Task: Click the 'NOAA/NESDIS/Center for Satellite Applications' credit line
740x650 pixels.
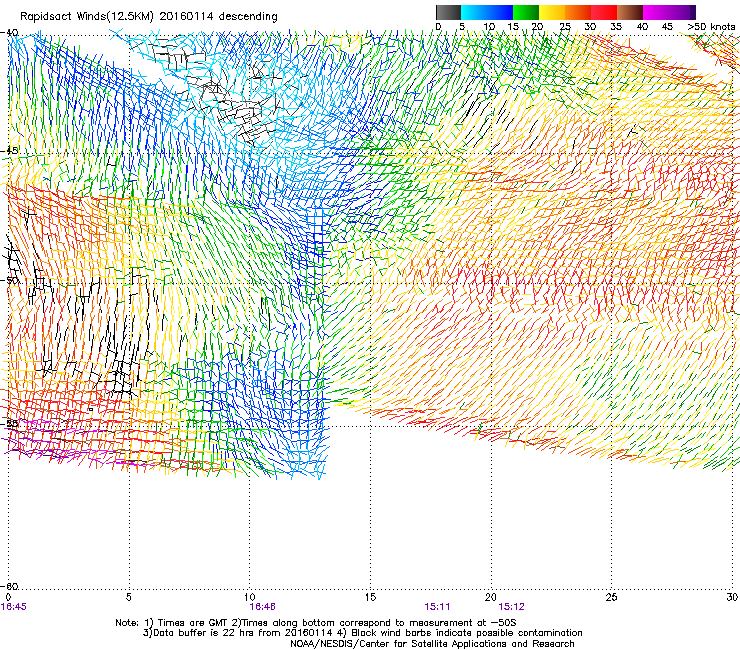Action: 432,644
